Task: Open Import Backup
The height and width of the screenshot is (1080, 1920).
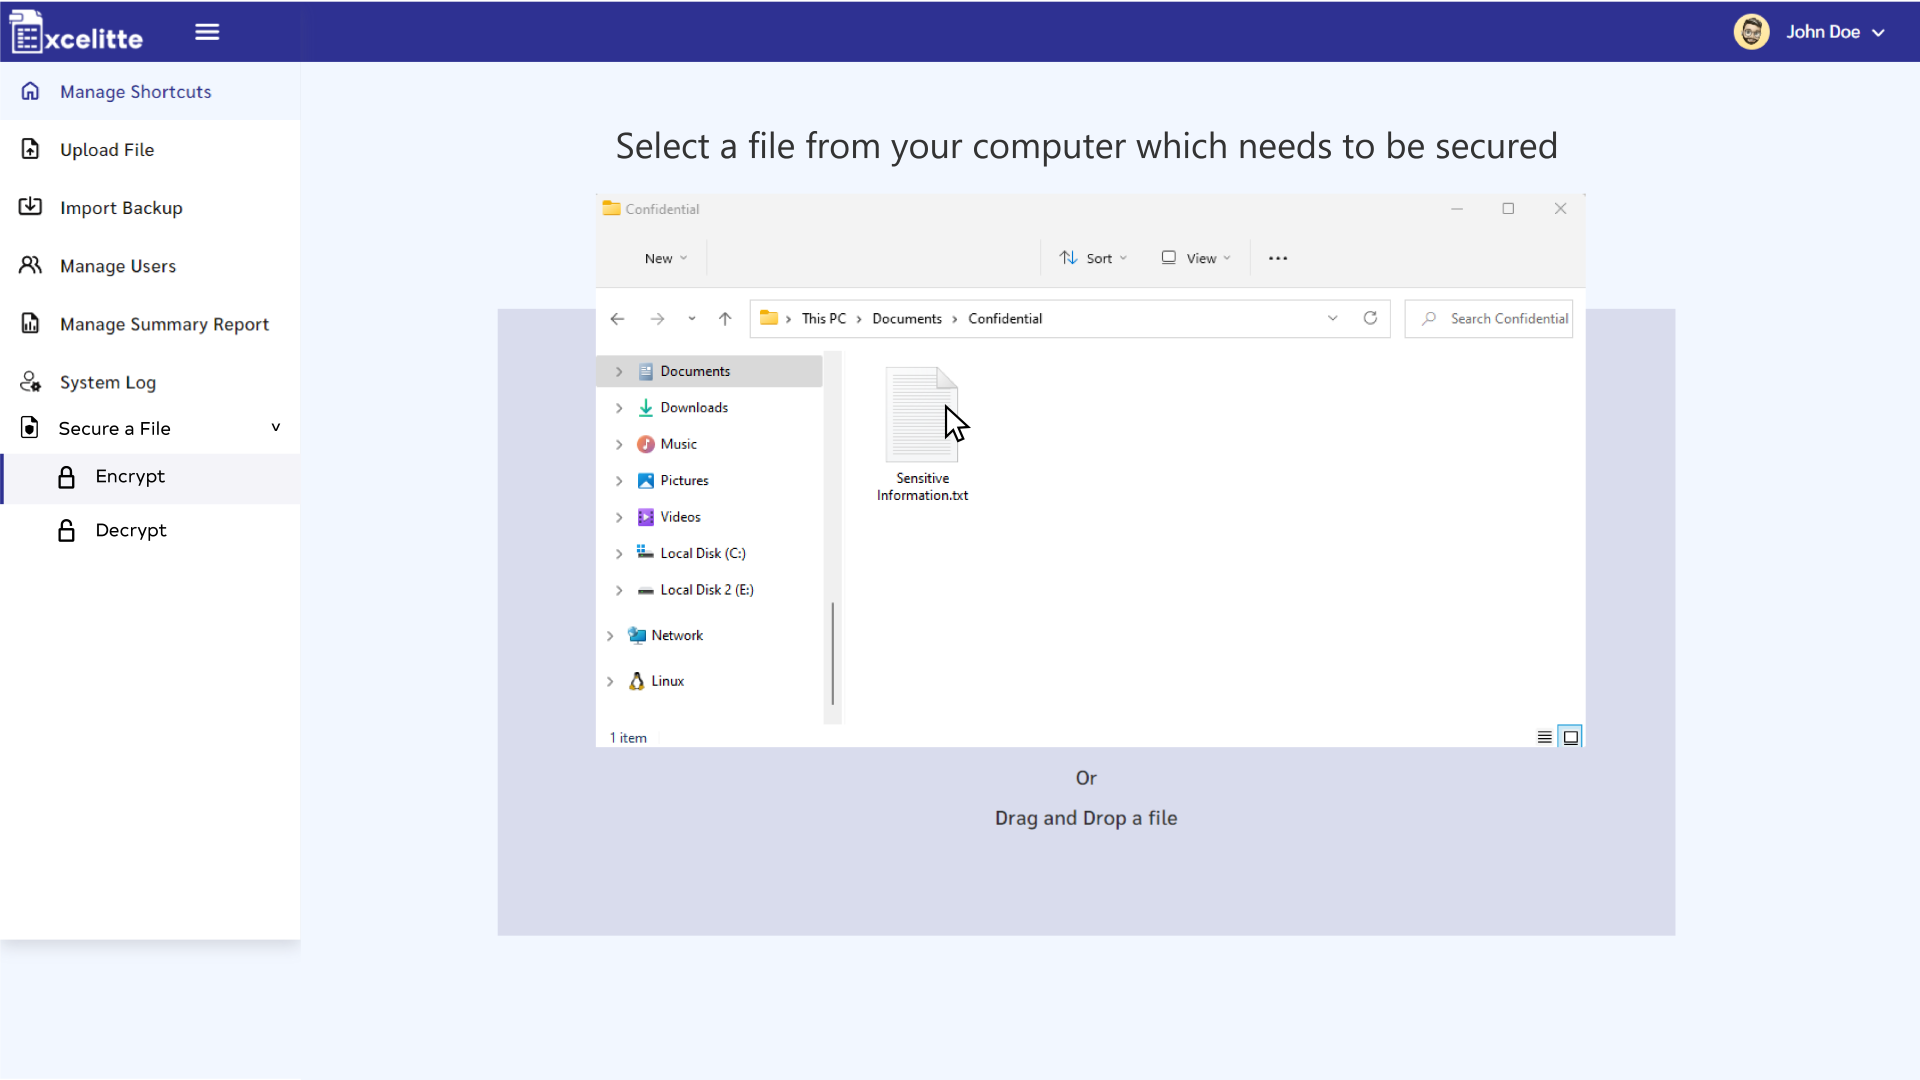Action: coord(120,207)
